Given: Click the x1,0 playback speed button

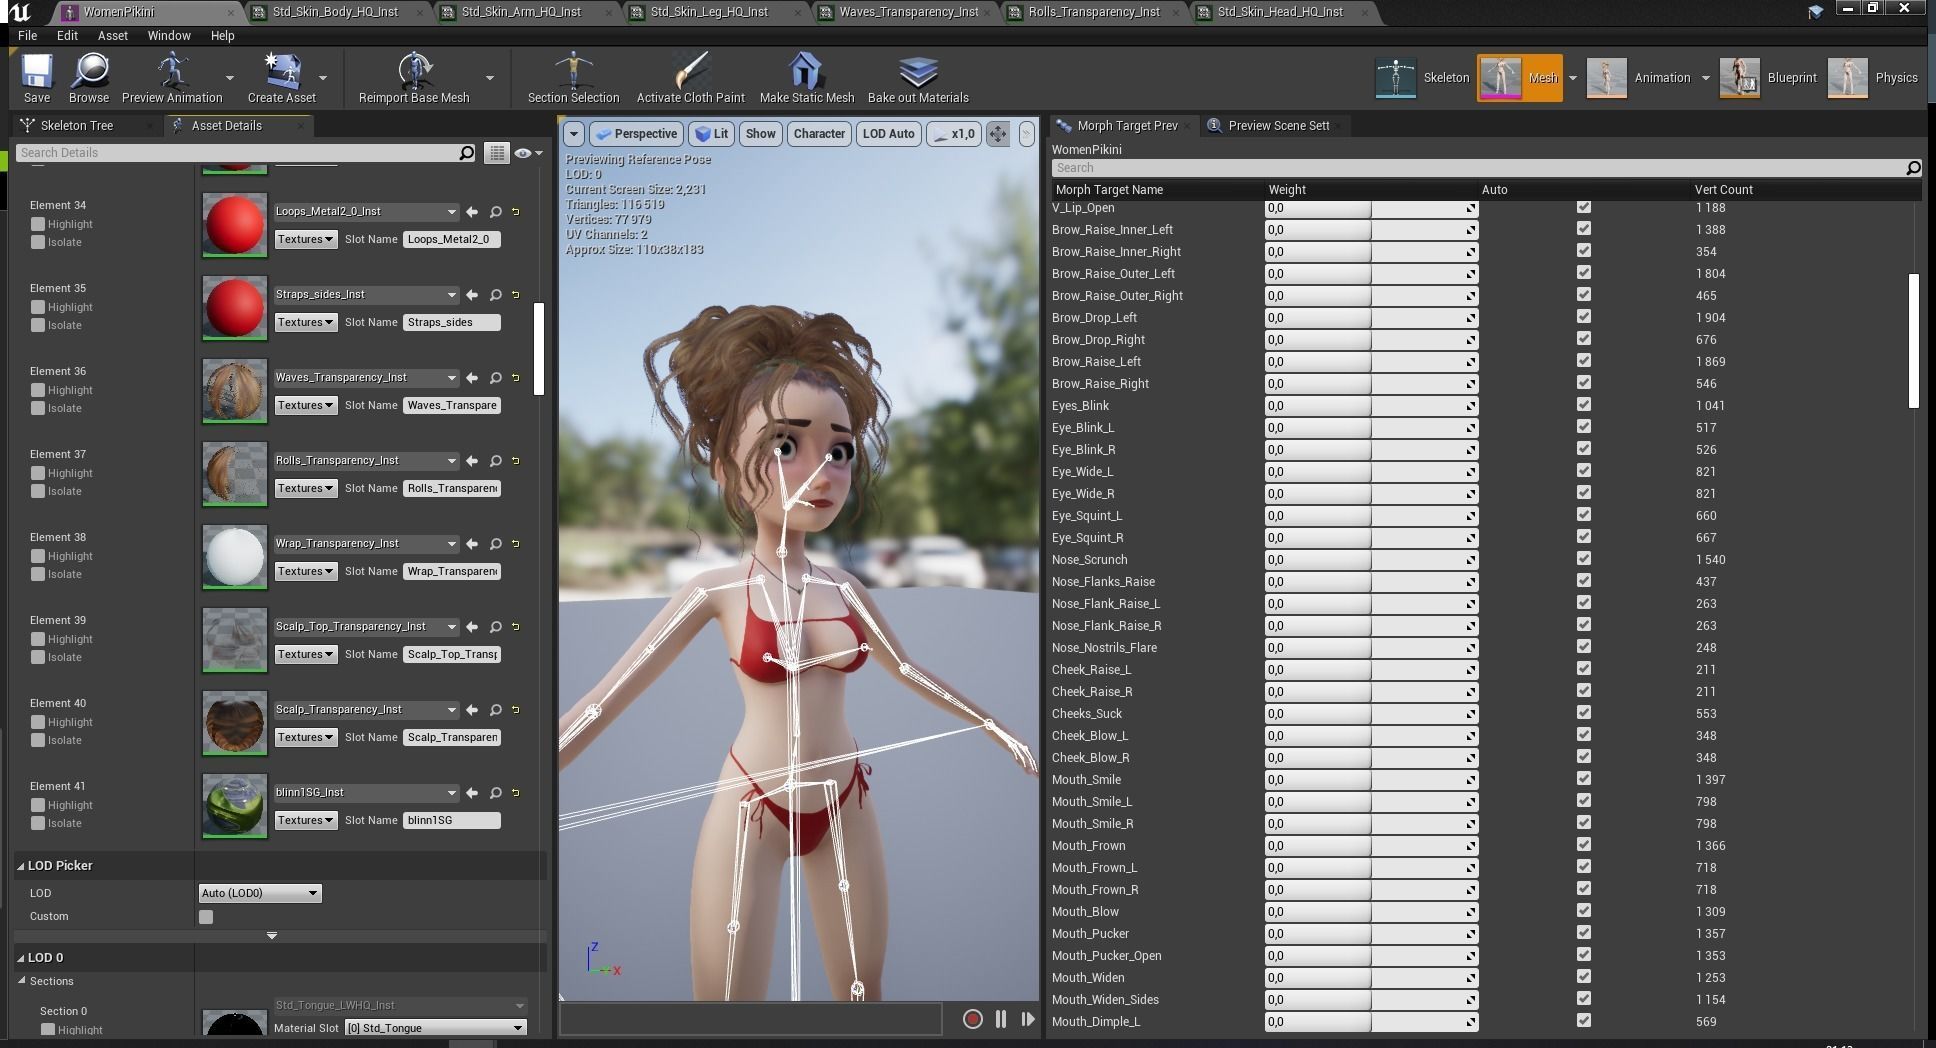Looking at the screenshot, I should pyautogui.click(x=953, y=134).
